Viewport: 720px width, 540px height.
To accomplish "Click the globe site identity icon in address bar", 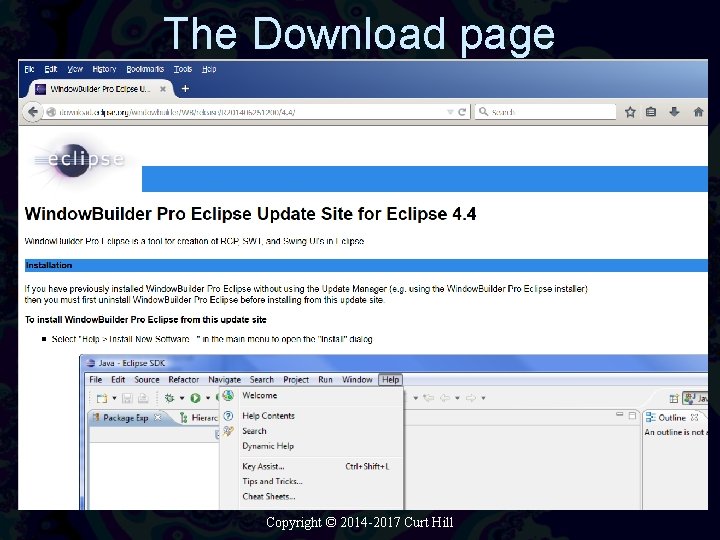I will pyautogui.click(x=51, y=112).
